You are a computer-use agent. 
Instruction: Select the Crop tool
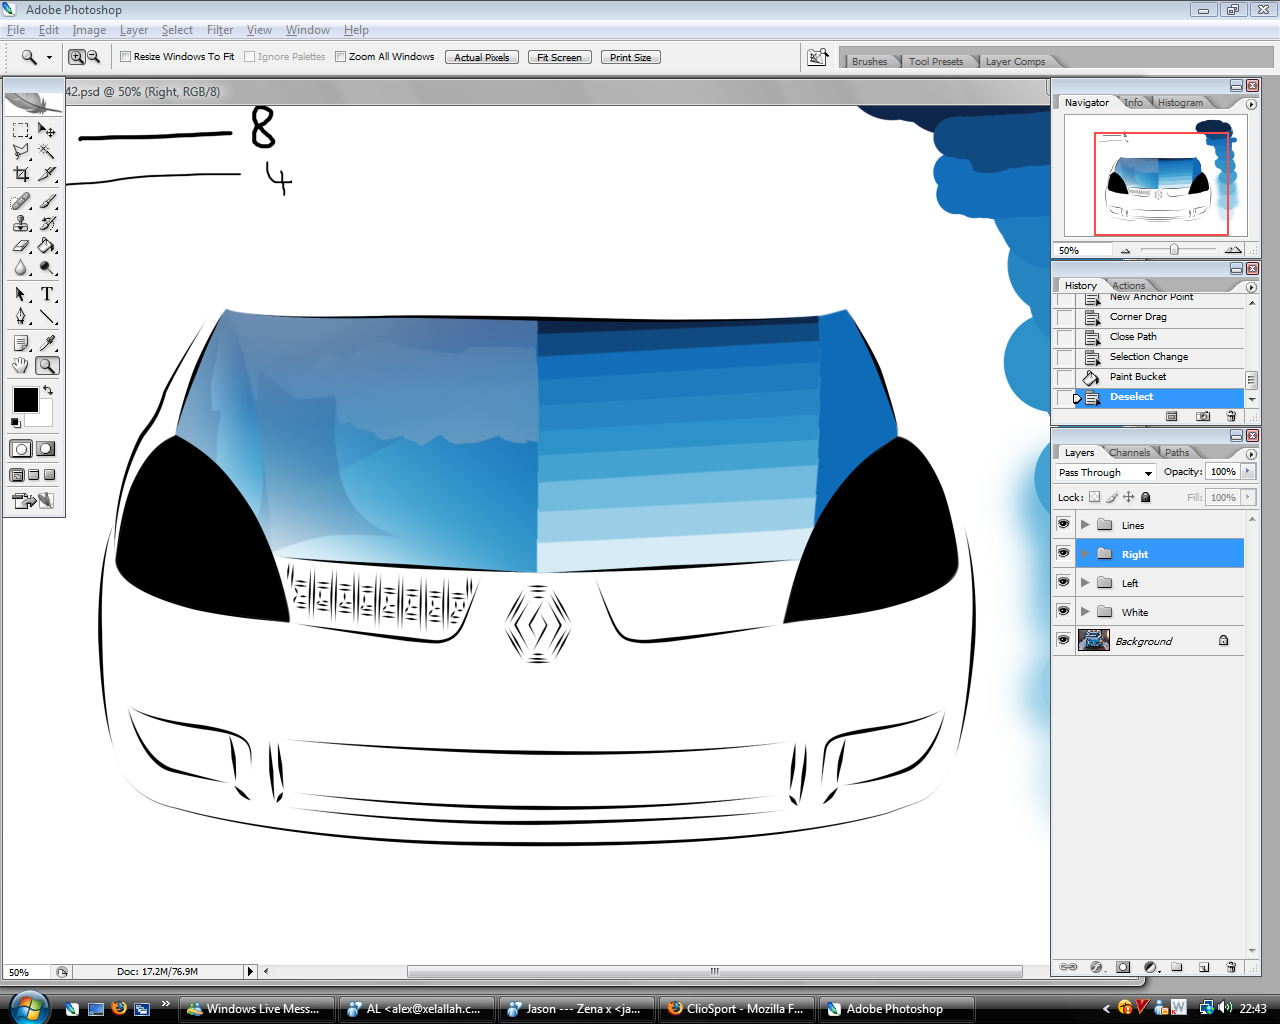21,174
